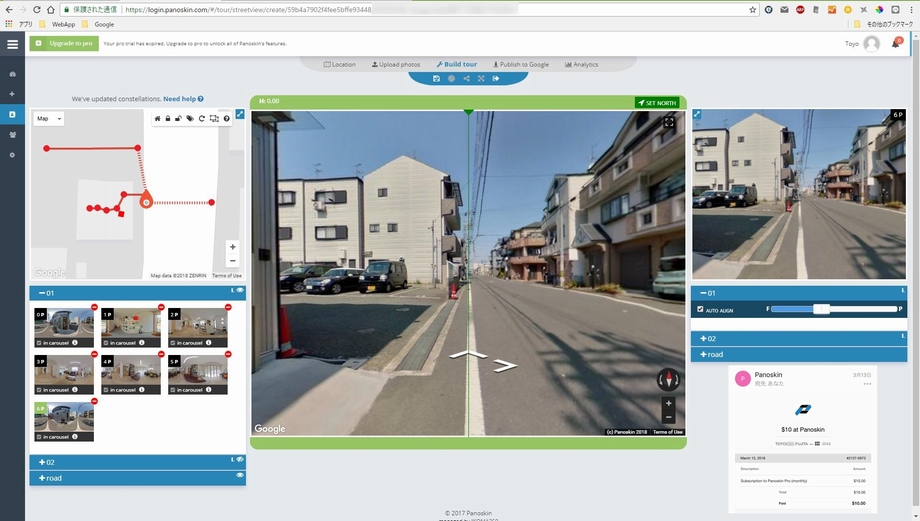Click the open lock icon in the map toolbar
Image resolution: width=920 pixels, height=521 pixels.
pos(178,119)
